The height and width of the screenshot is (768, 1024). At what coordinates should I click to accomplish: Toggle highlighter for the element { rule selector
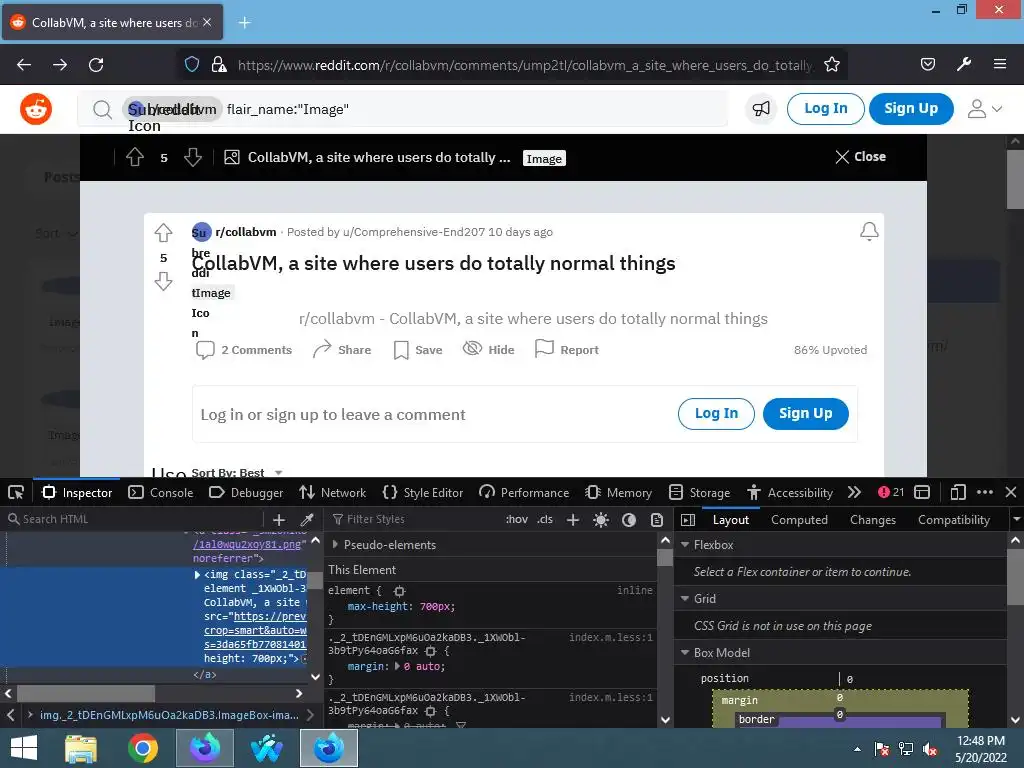coord(399,591)
